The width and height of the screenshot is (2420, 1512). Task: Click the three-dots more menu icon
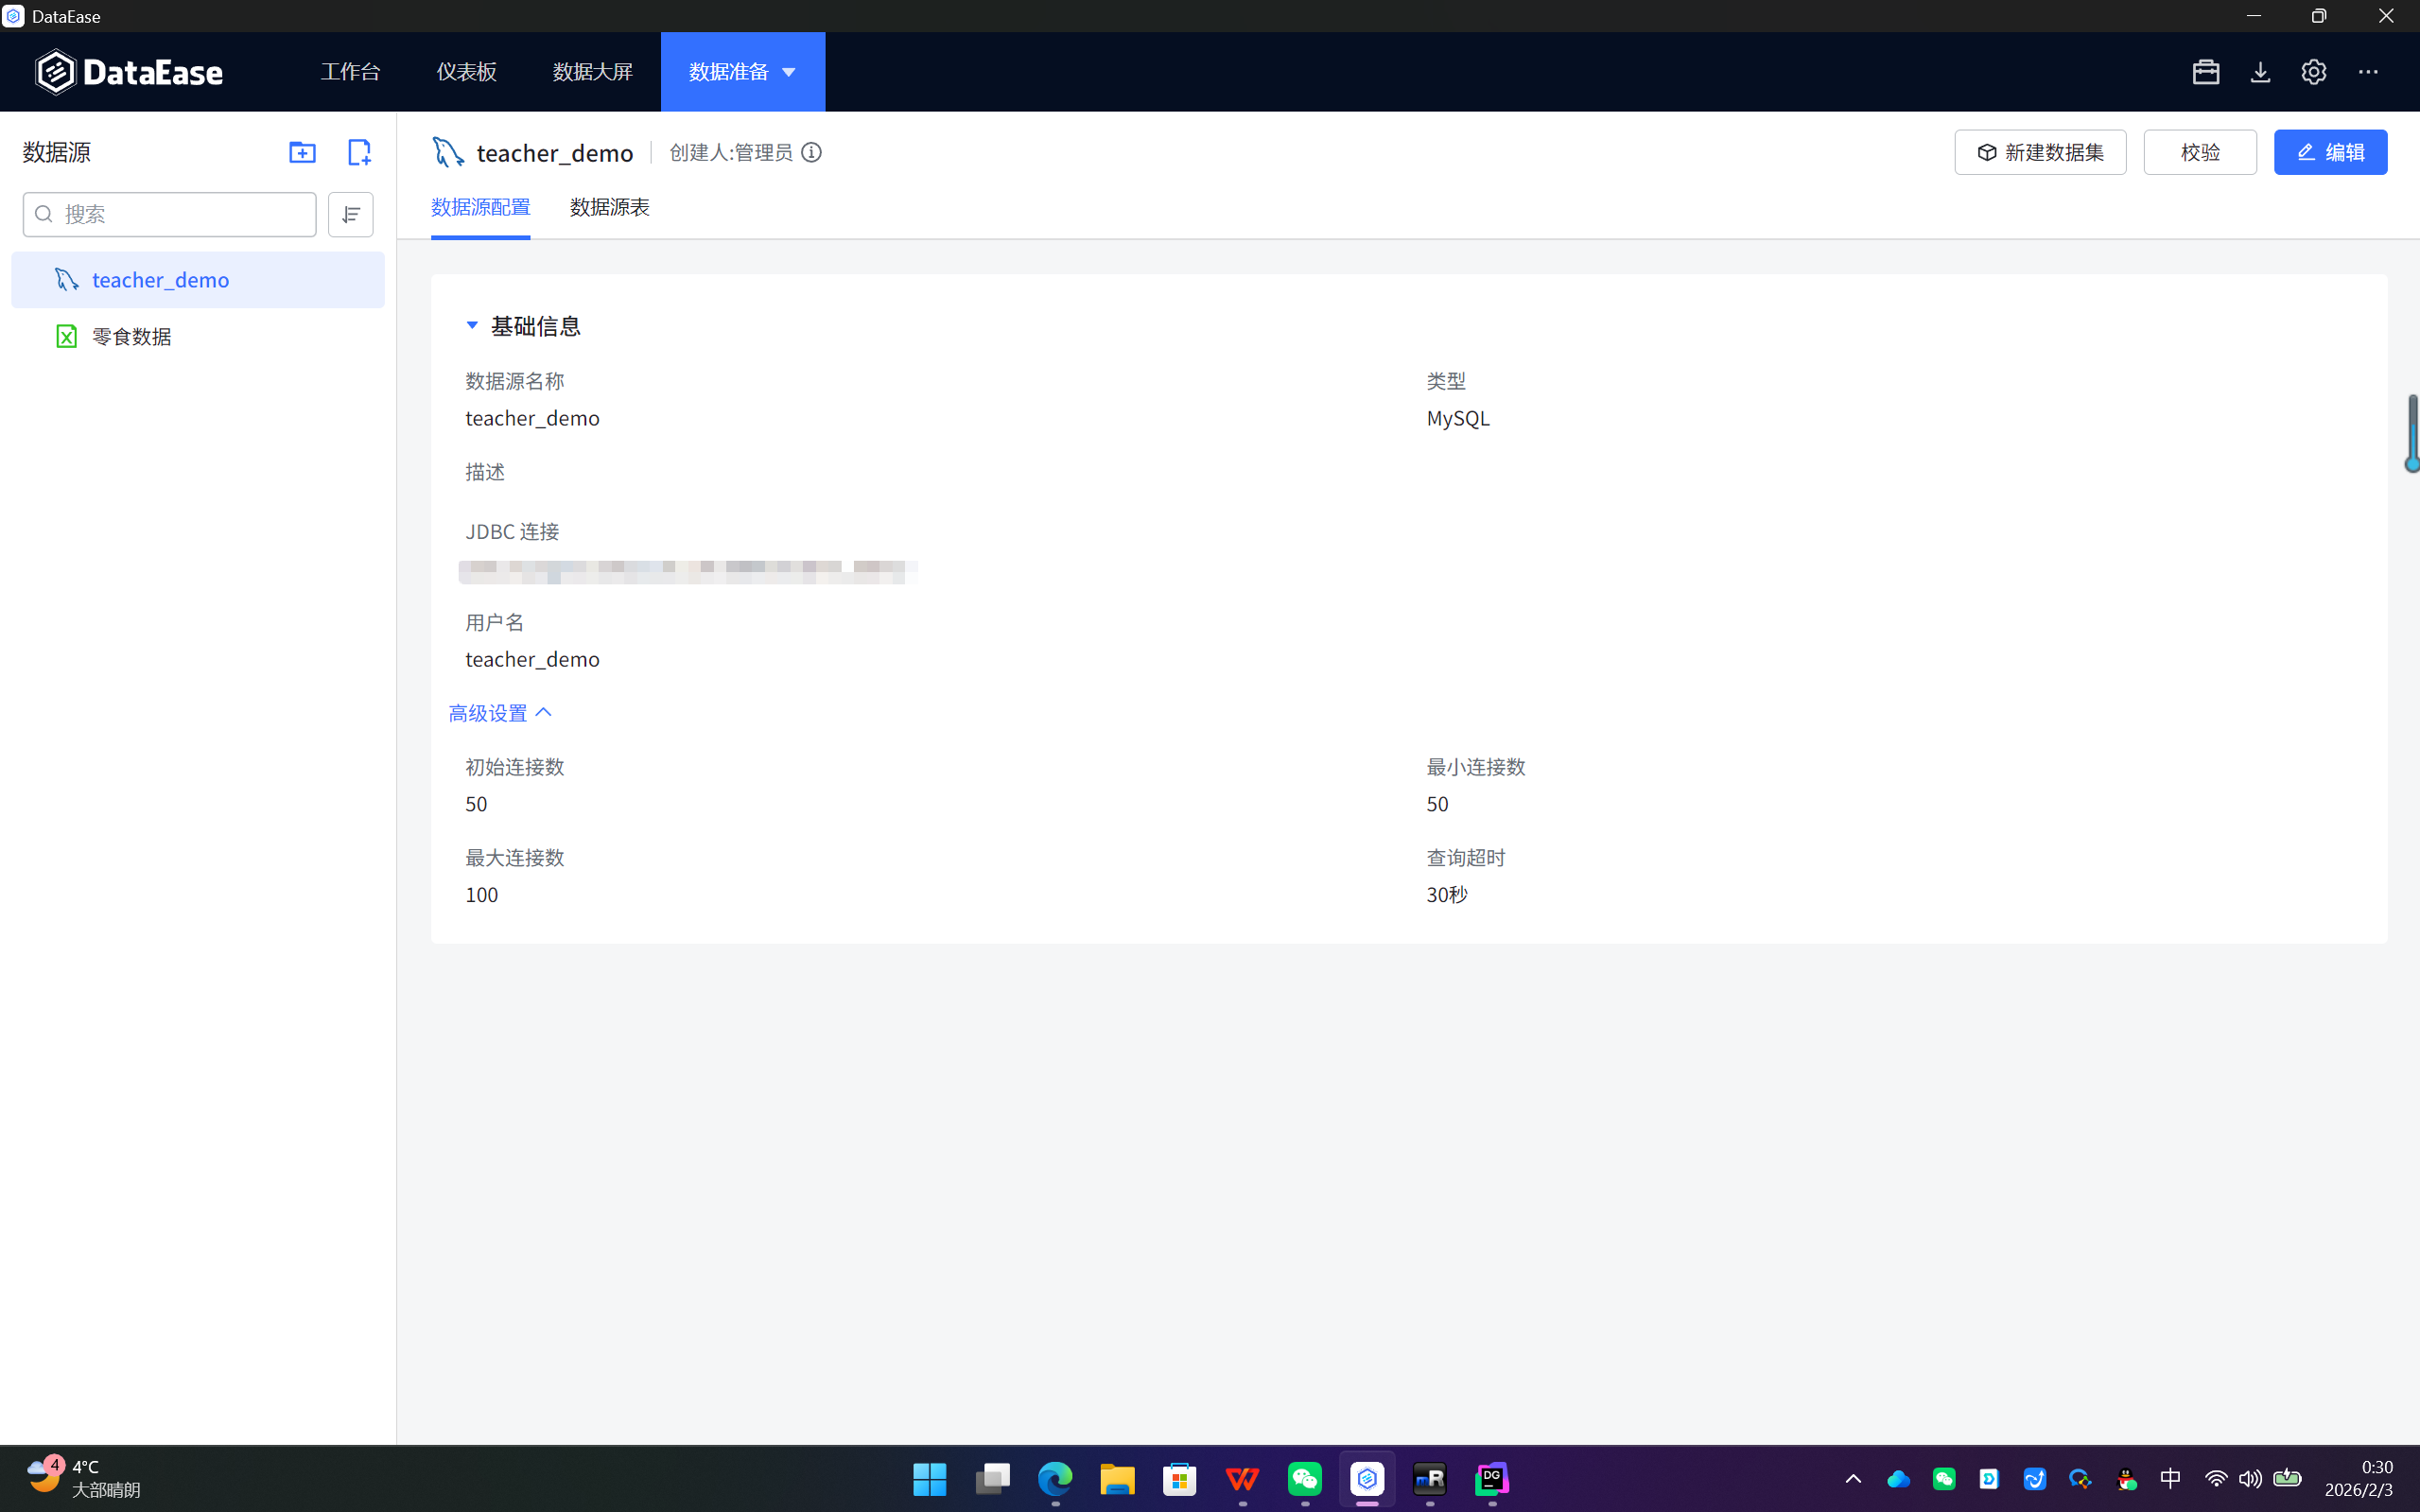tap(2368, 72)
